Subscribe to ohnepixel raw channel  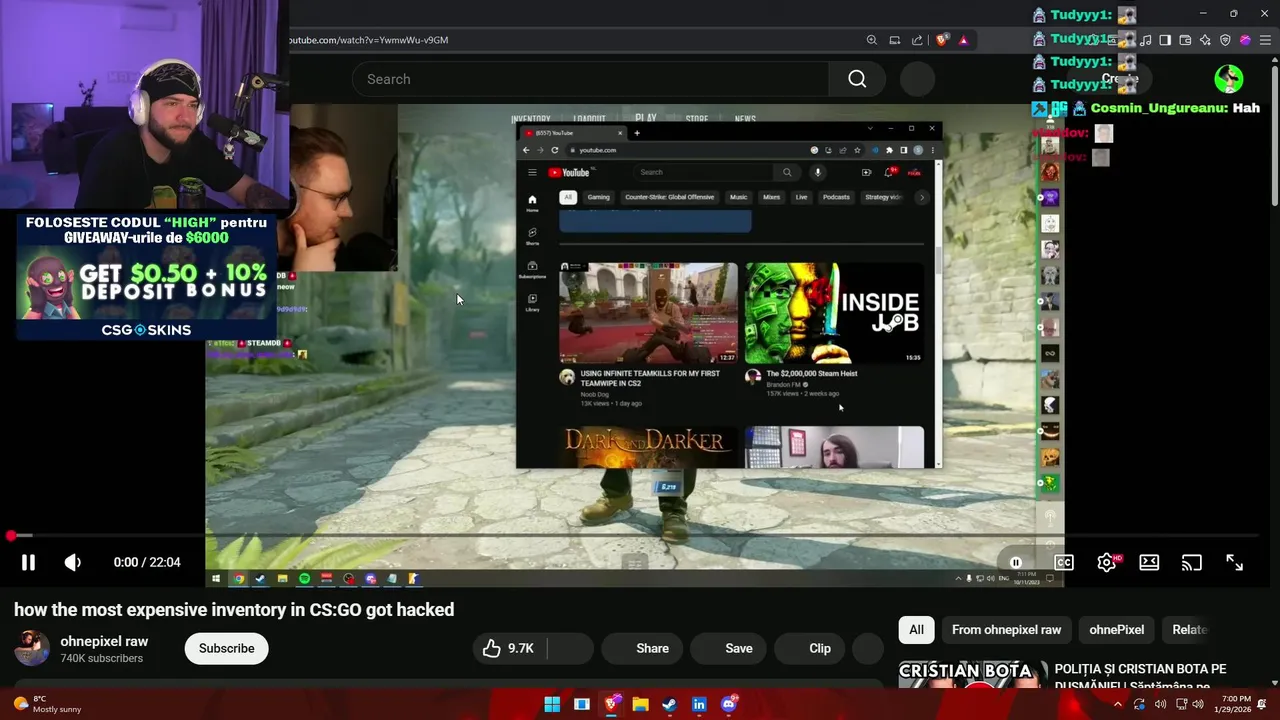(x=226, y=648)
